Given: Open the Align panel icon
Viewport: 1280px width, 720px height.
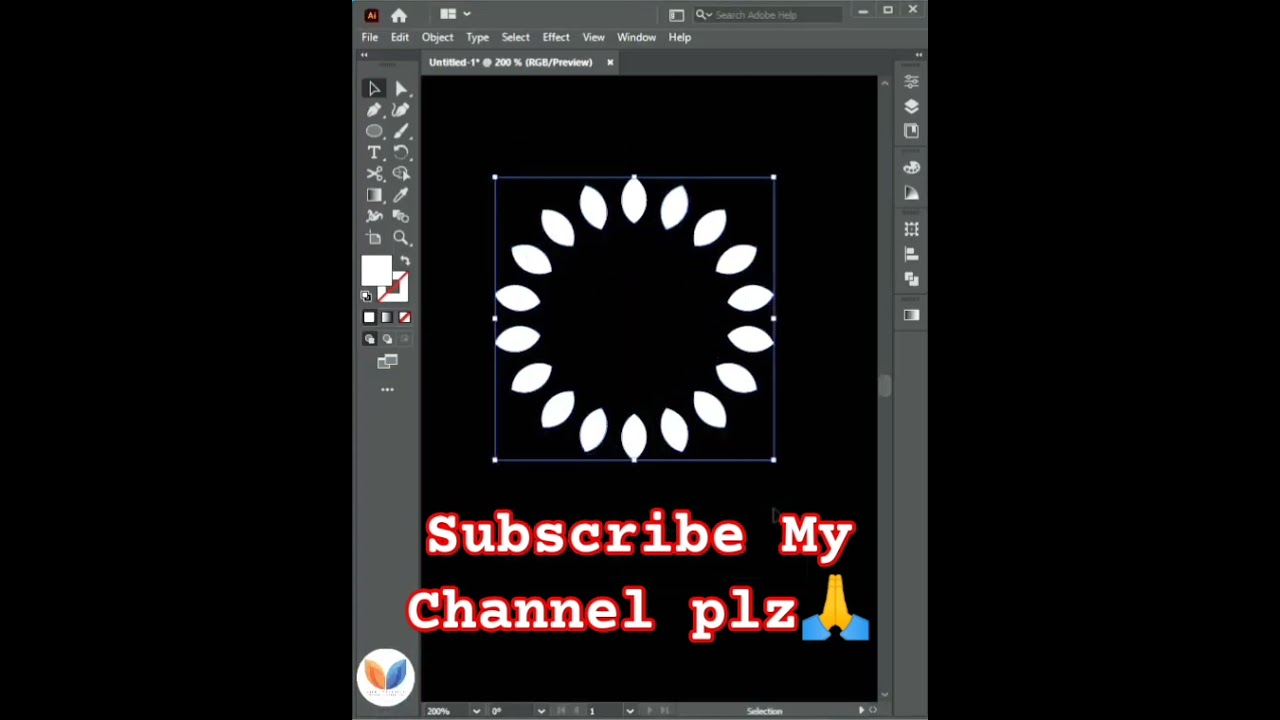Looking at the screenshot, I should (x=911, y=254).
